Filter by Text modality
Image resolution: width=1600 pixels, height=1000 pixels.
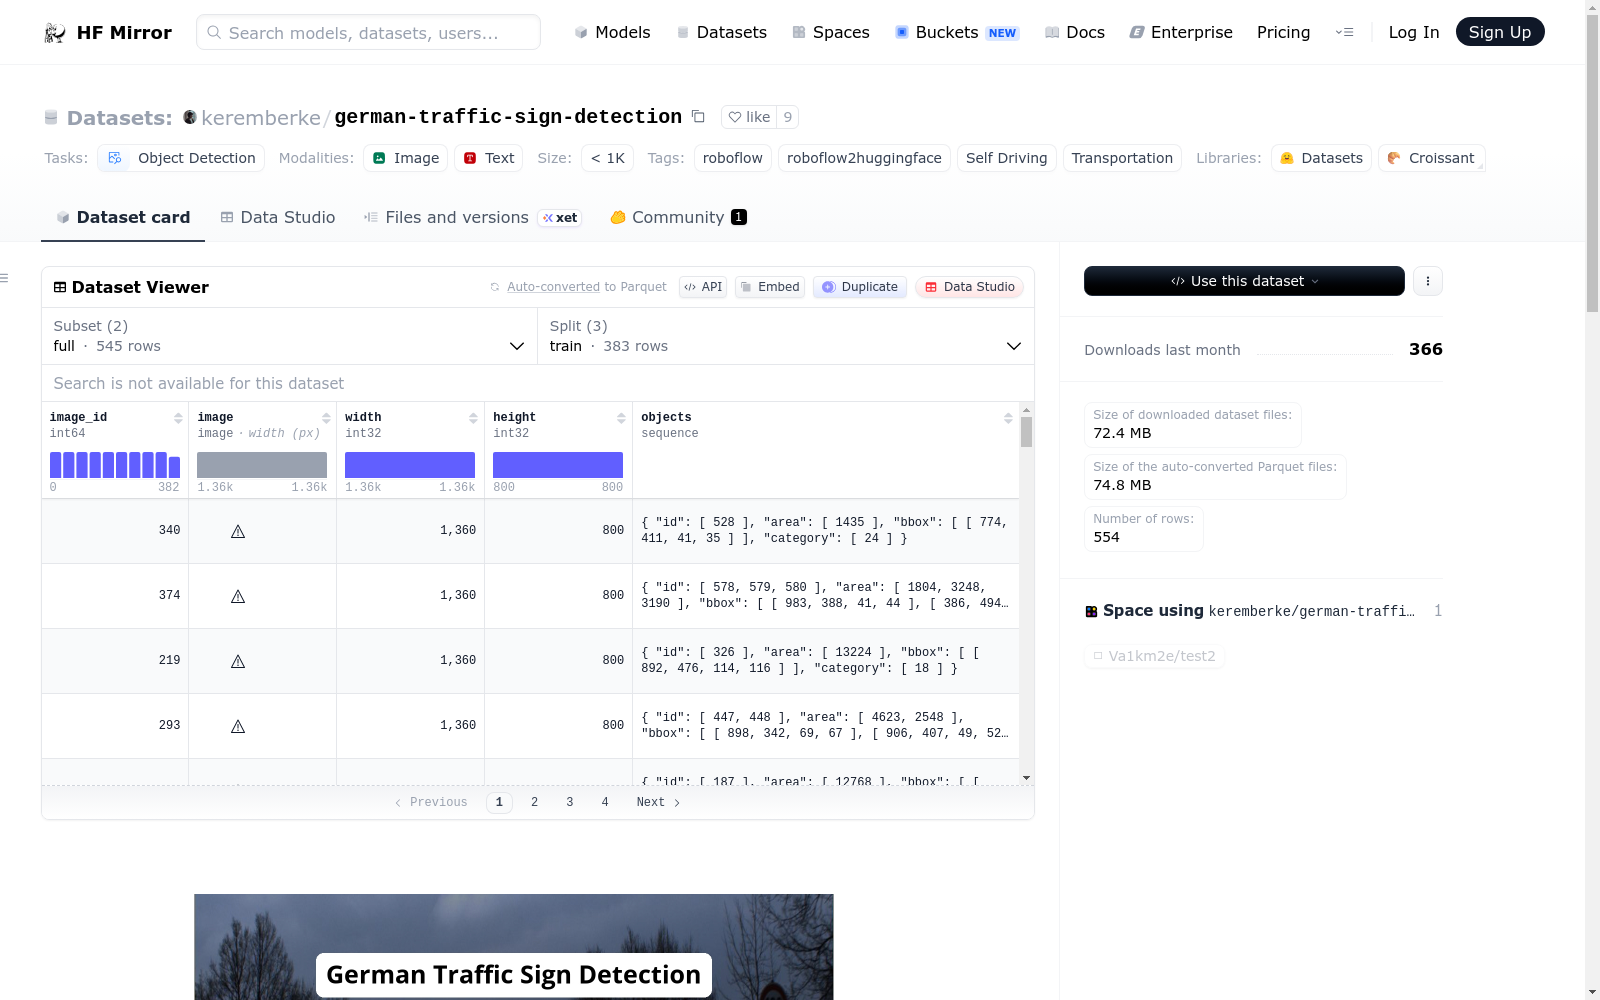(488, 158)
